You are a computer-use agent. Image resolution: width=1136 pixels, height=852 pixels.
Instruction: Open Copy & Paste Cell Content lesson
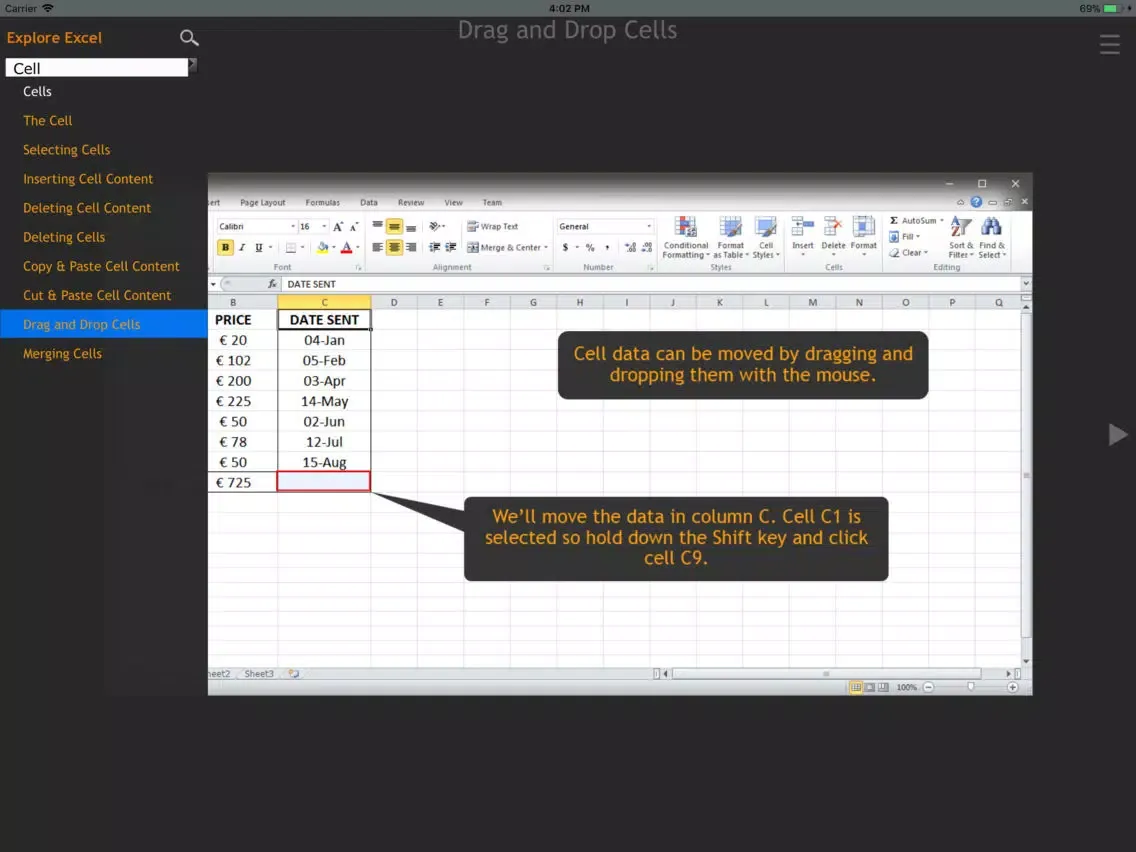coord(101,266)
